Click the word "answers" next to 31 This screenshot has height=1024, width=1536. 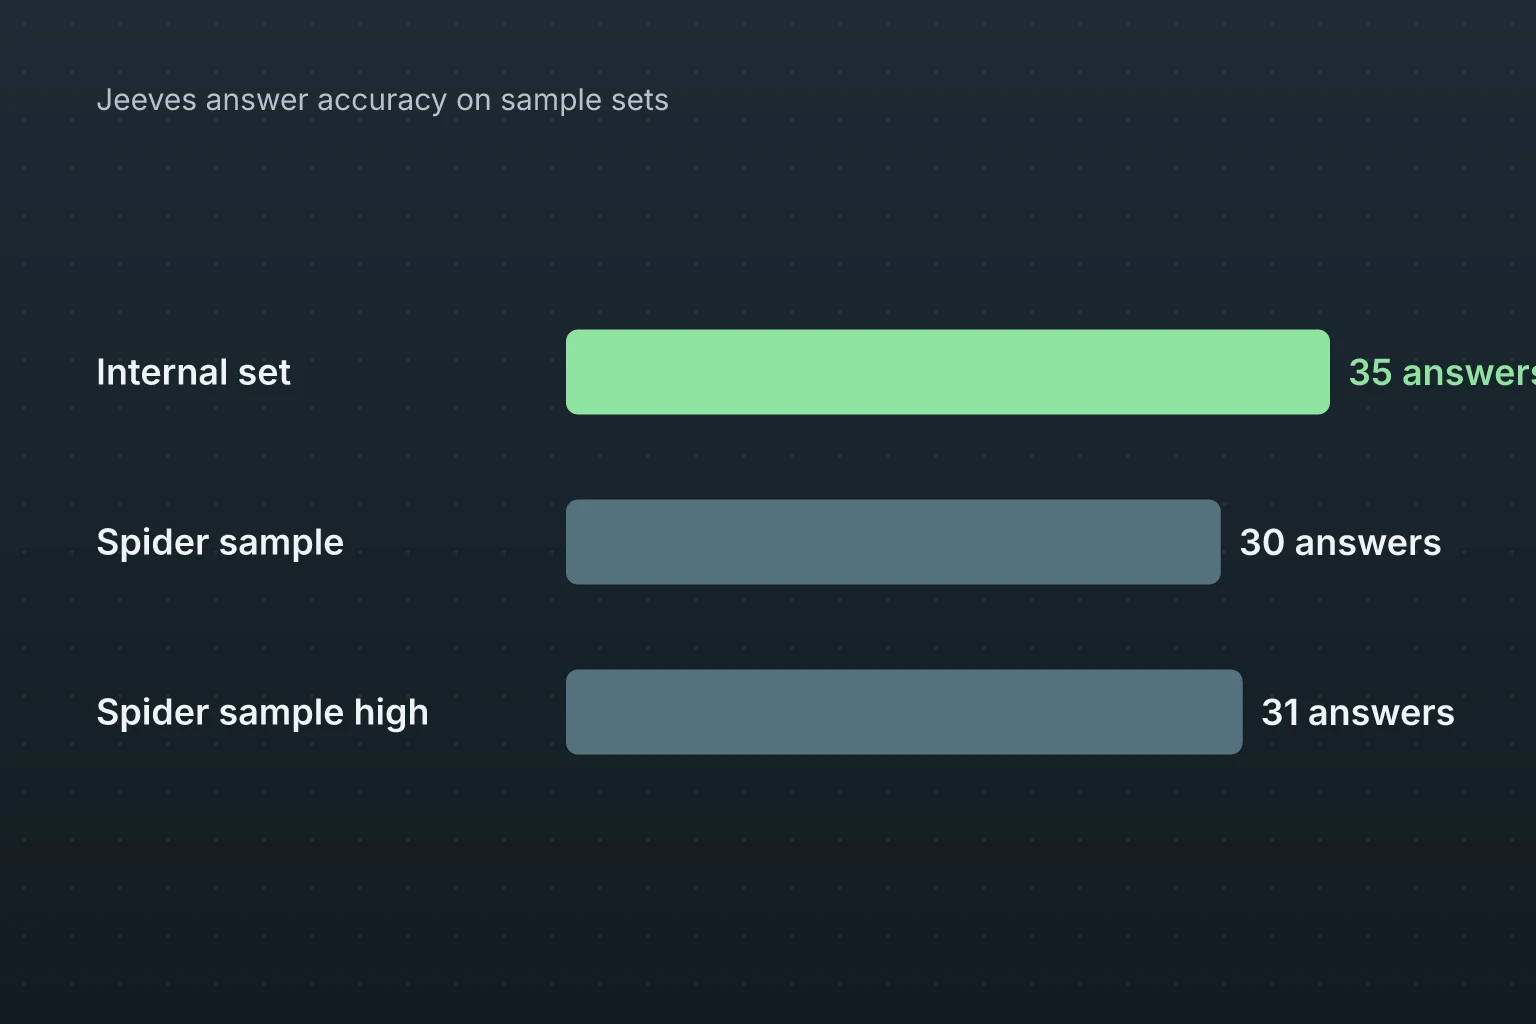point(1381,712)
